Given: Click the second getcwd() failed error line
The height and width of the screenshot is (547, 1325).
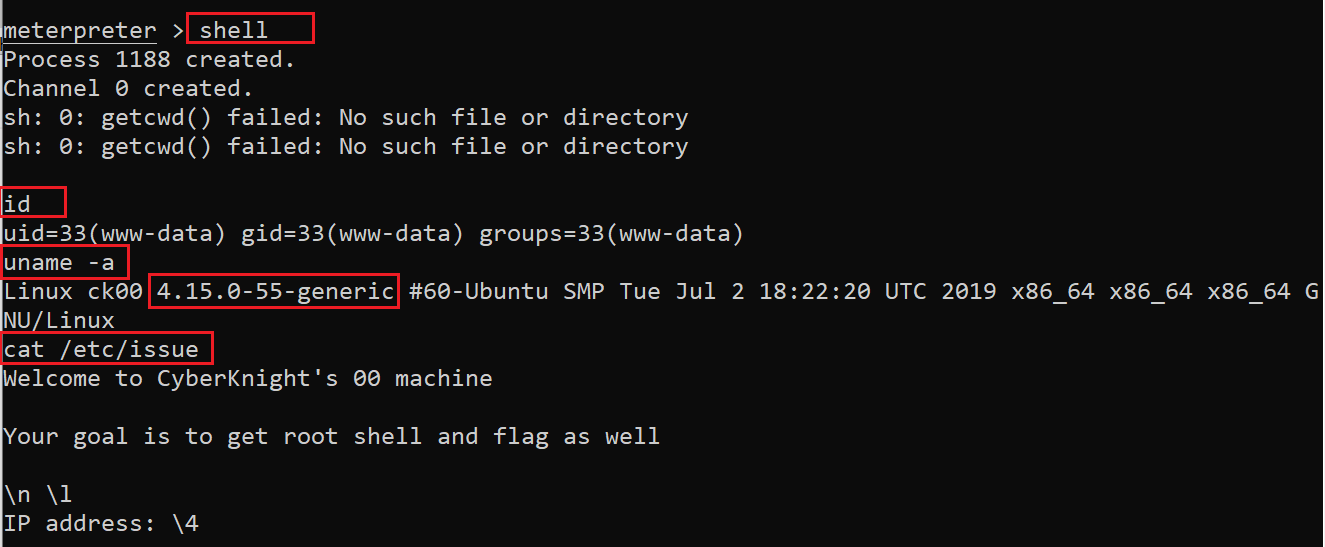Looking at the screenshot, I should (345, 146).
